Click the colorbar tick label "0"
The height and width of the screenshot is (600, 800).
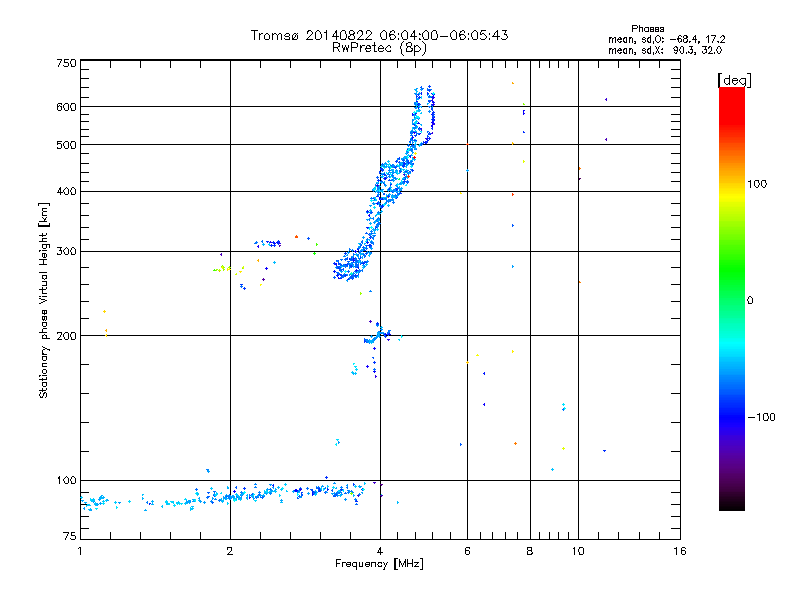click(x=750, y=300)
